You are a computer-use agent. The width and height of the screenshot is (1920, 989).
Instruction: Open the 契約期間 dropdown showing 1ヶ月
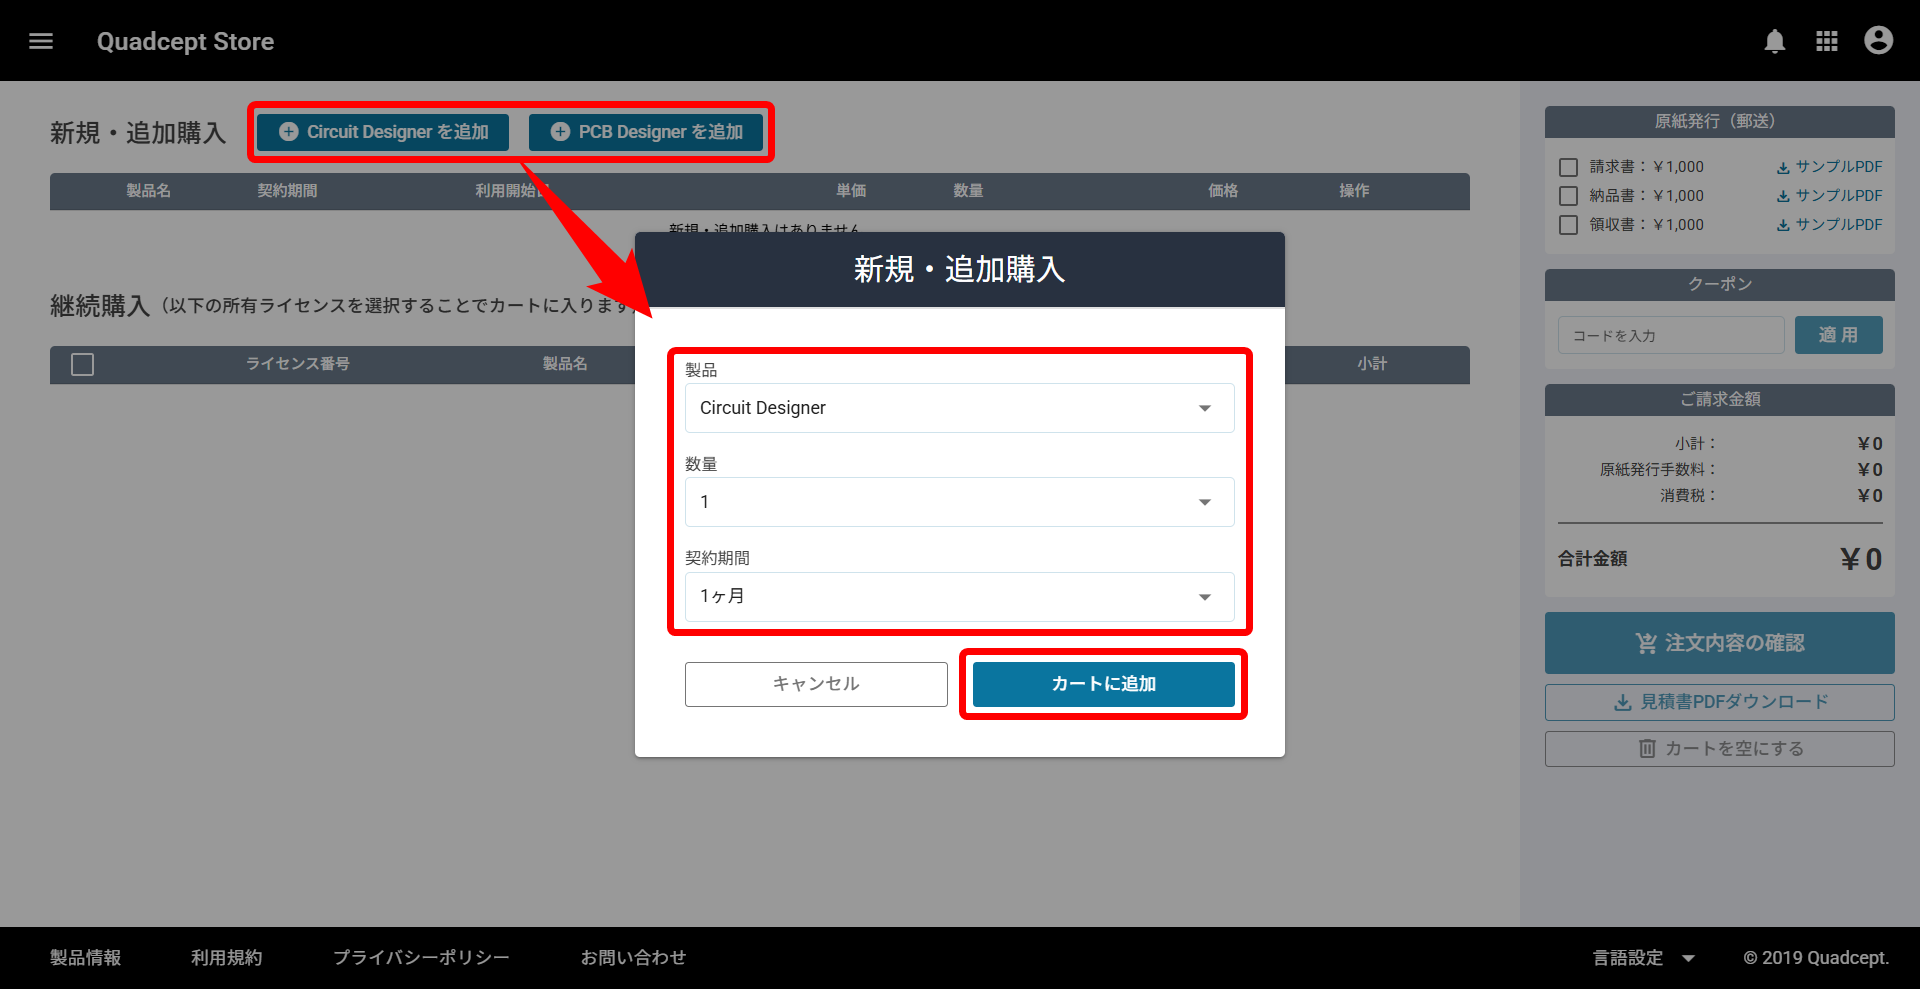click(959, 597)
